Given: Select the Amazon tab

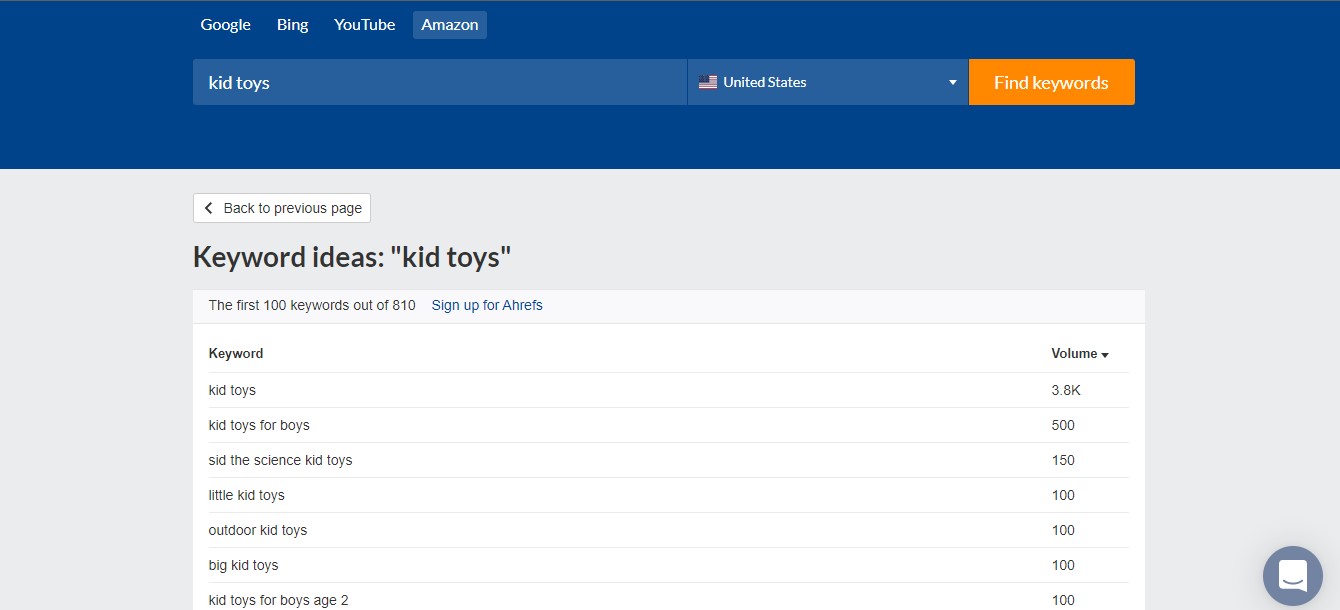Looking at the screenshot, I should click(x=449, y=25).
